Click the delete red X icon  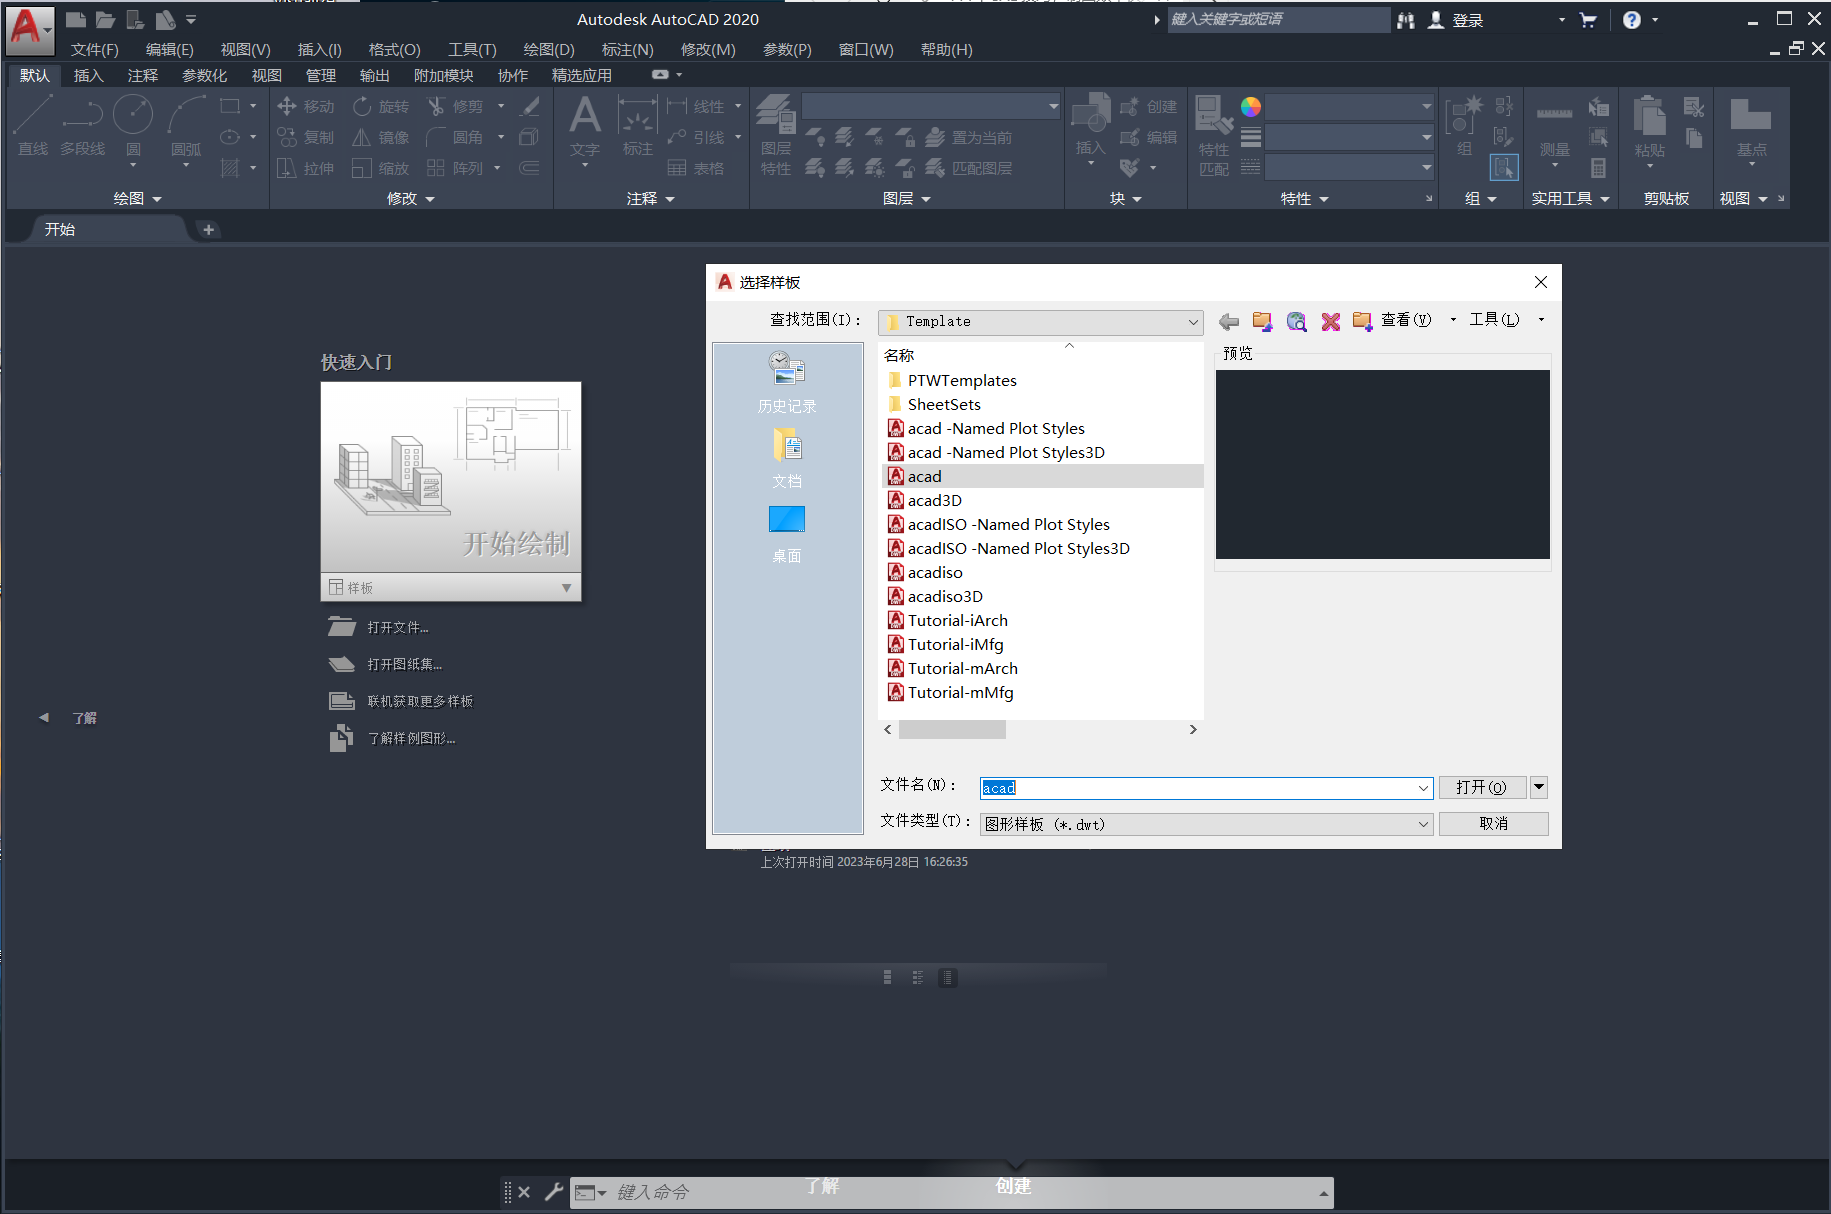click(x=1330, y=321)
